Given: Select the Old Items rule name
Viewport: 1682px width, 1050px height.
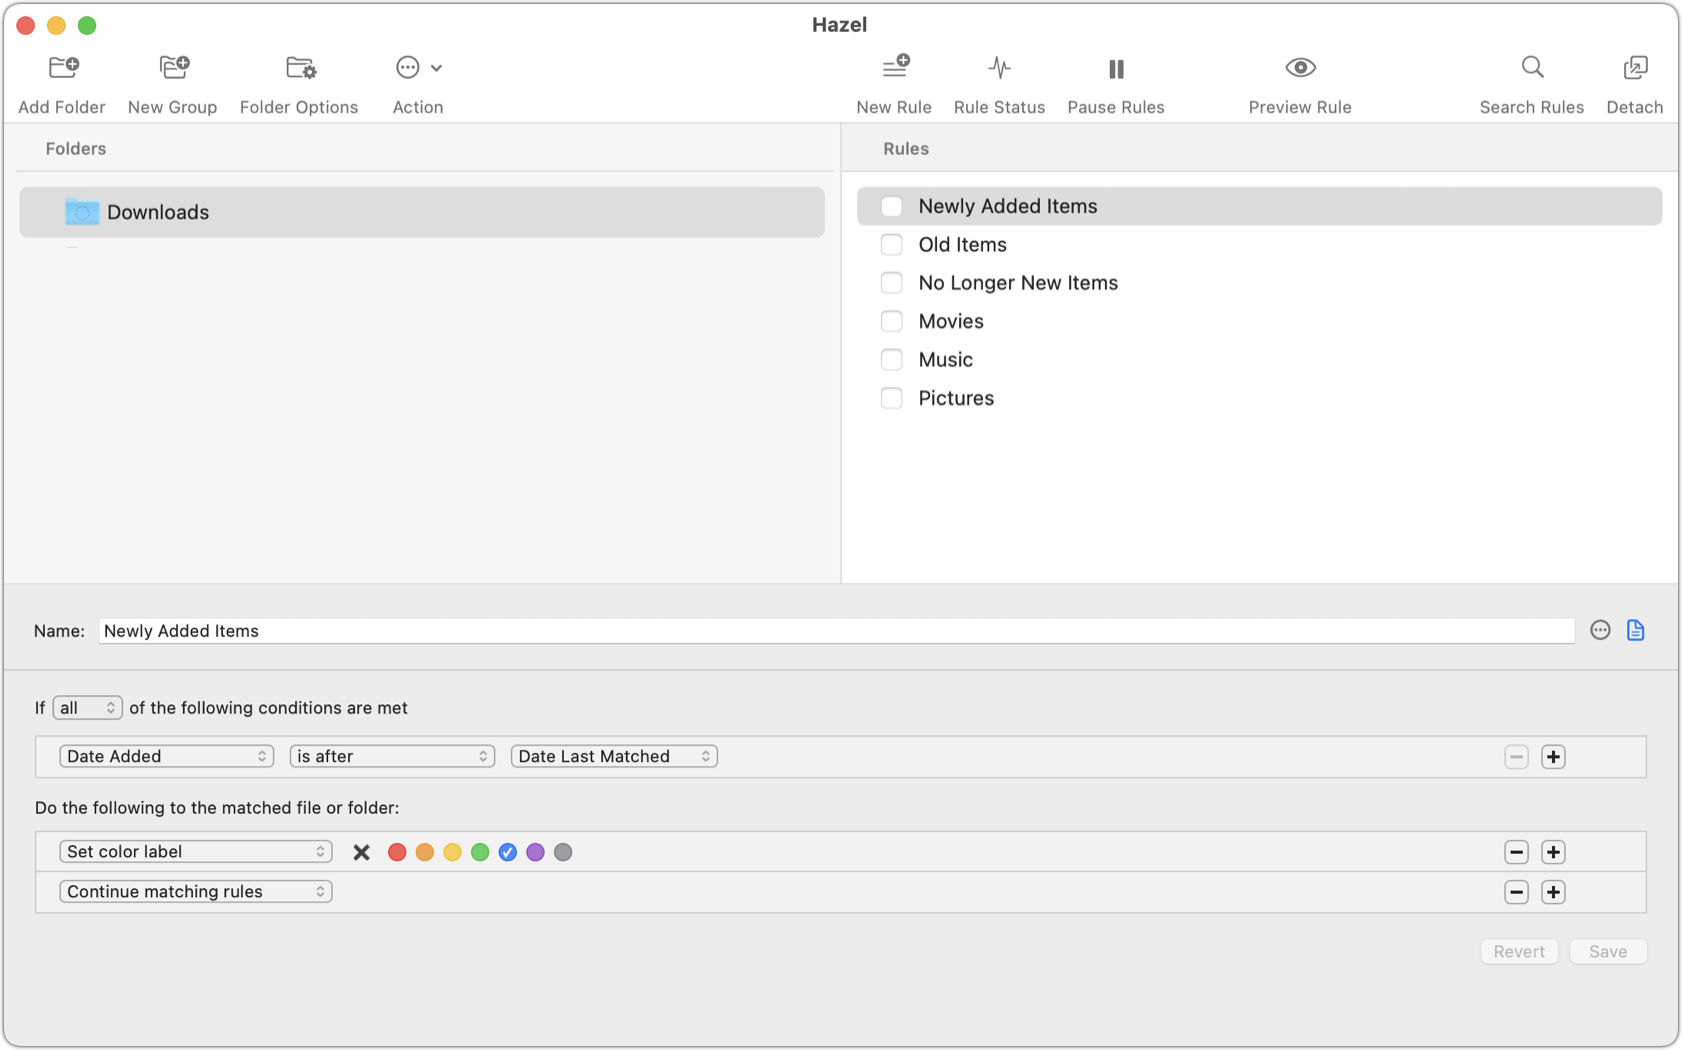Looking at the screenshot, I should pyautogui.click(x=962, y=245).
